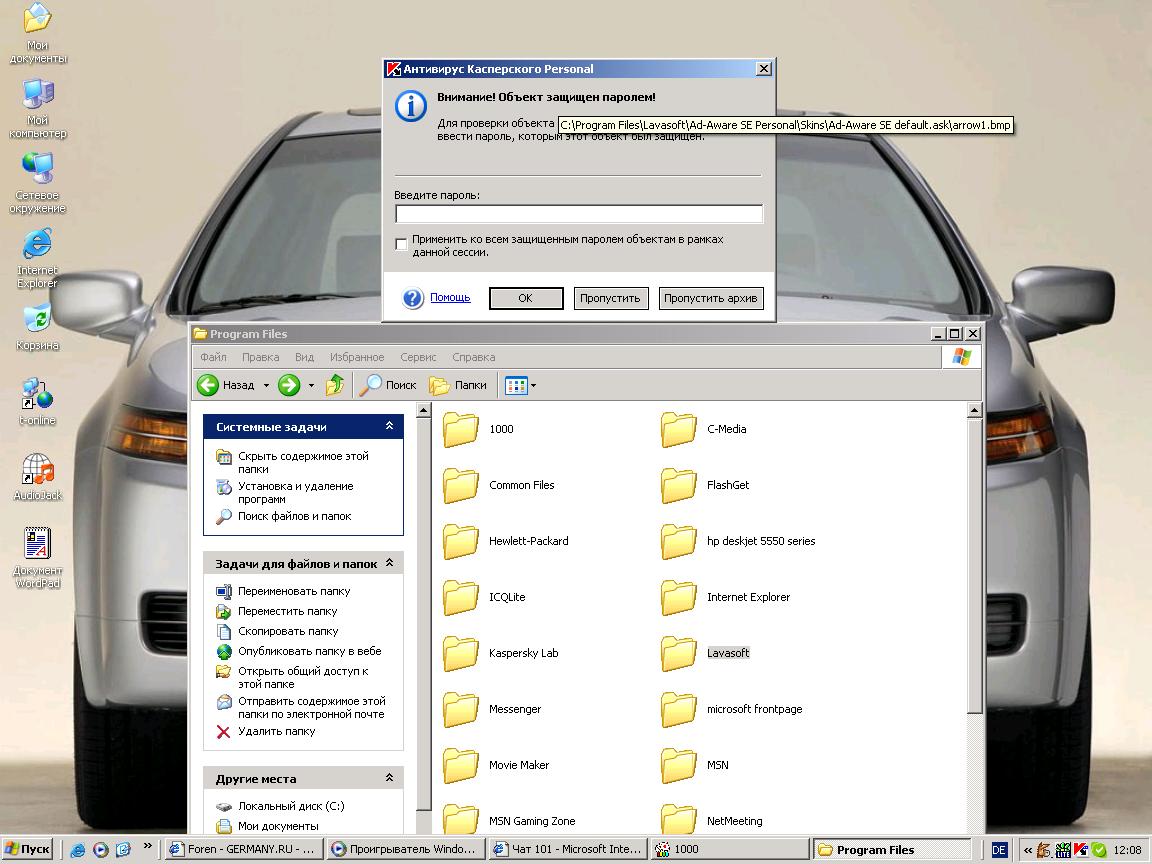Open the Forward button history dropdown

(311, 385)
